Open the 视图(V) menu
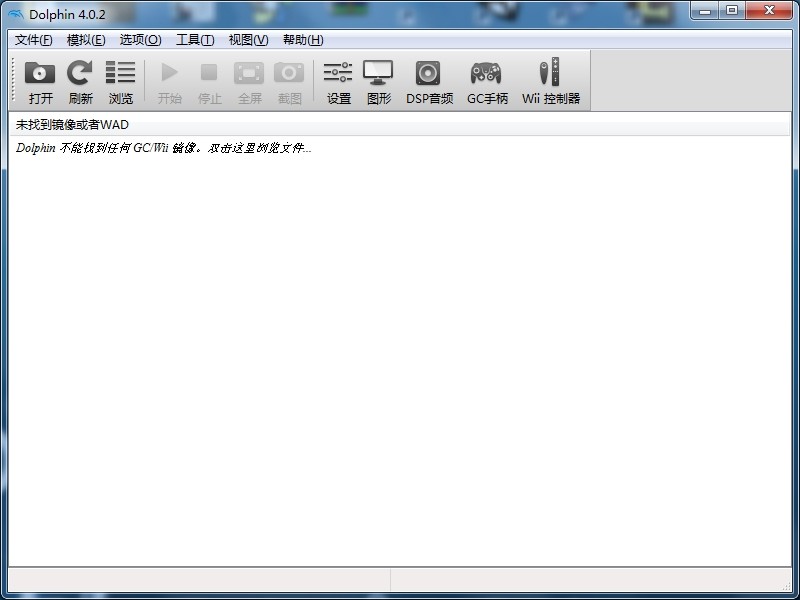The height and width of the screenshot is (600, 800). [x=248, y=40]
